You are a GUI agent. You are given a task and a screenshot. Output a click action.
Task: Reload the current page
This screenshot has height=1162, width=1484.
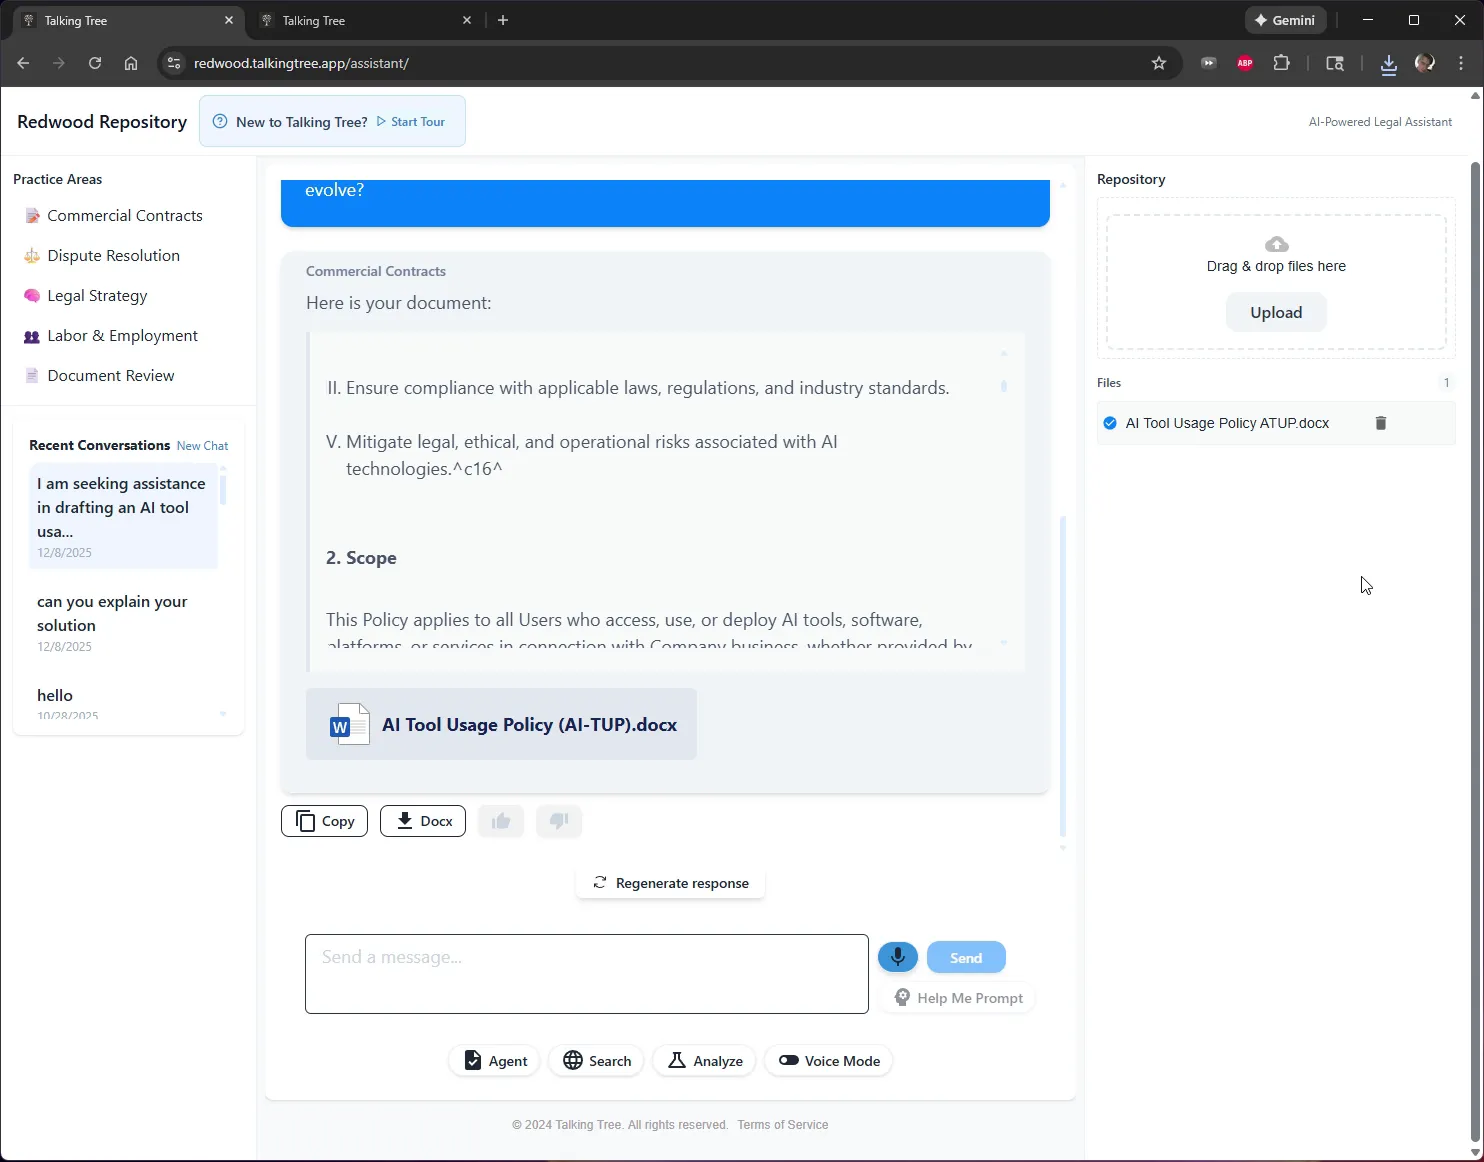[x=95, y=63]
